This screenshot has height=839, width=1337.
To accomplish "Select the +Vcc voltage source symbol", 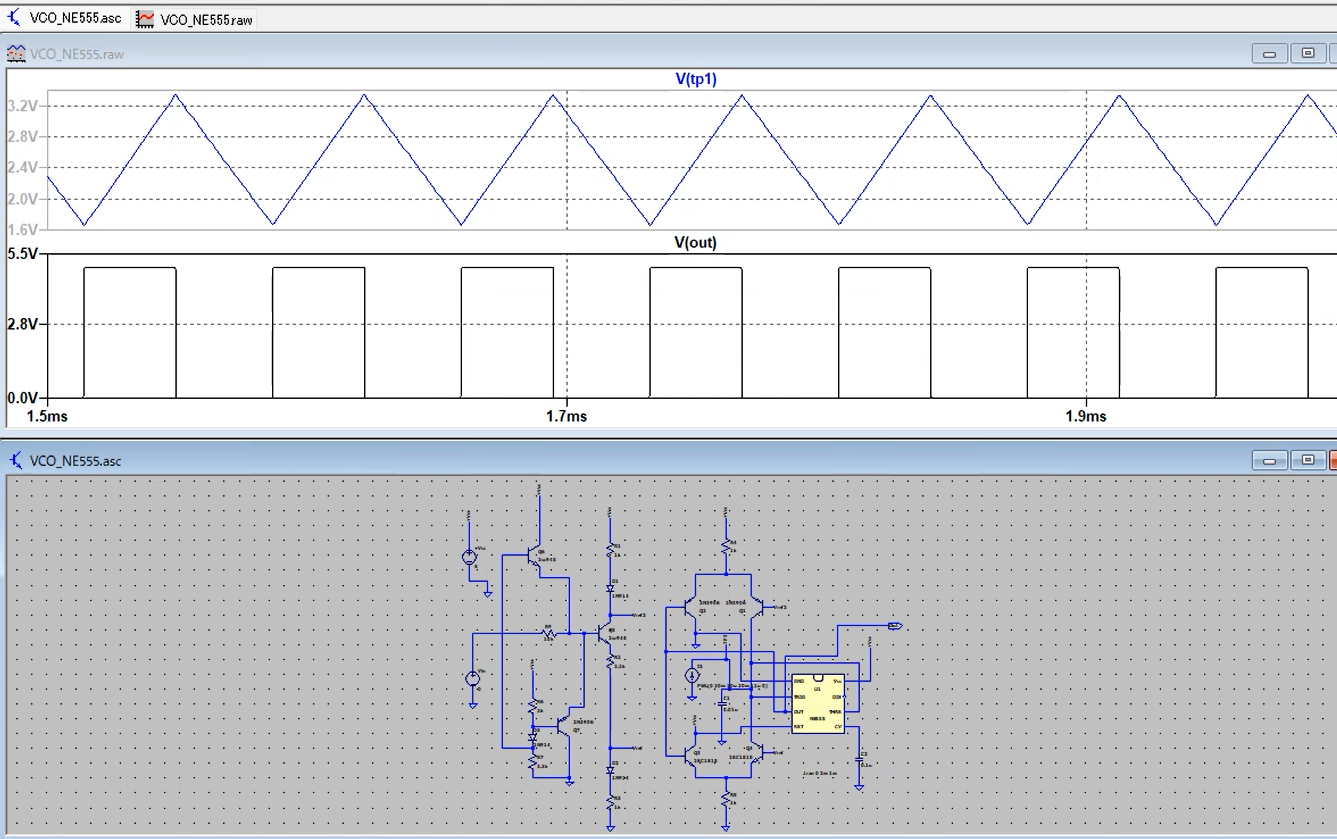I will (469, 558).
